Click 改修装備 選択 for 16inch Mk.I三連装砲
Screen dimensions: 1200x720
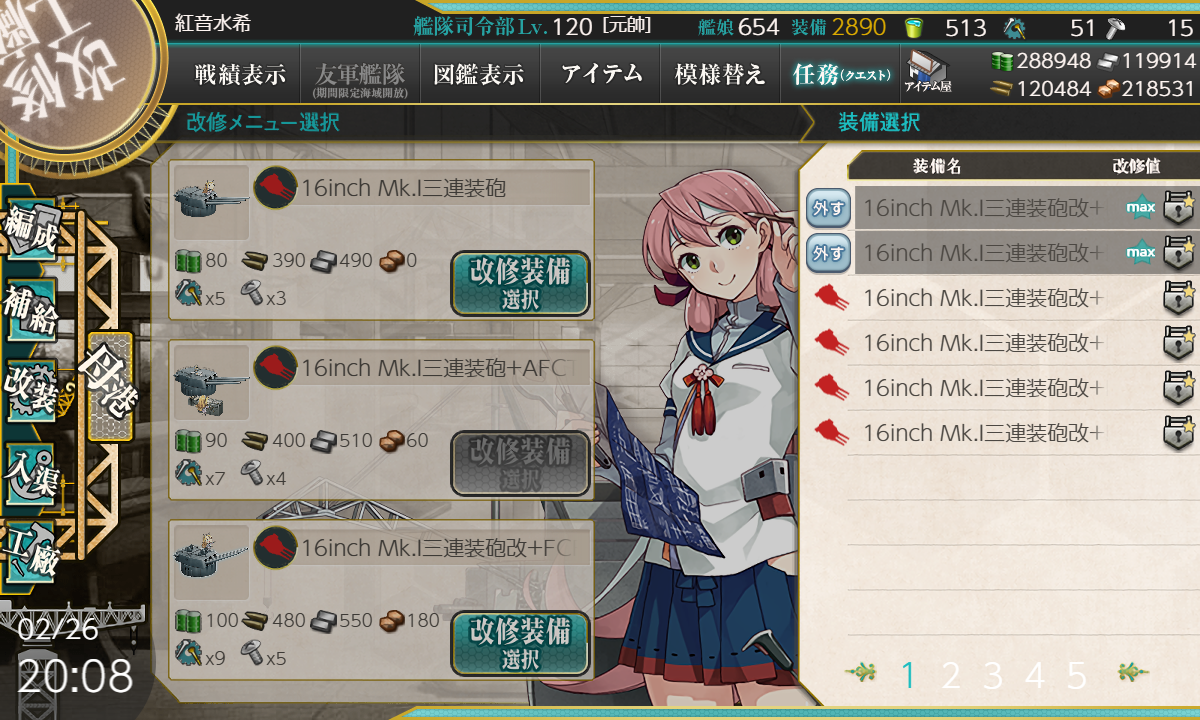pos(520,284)
